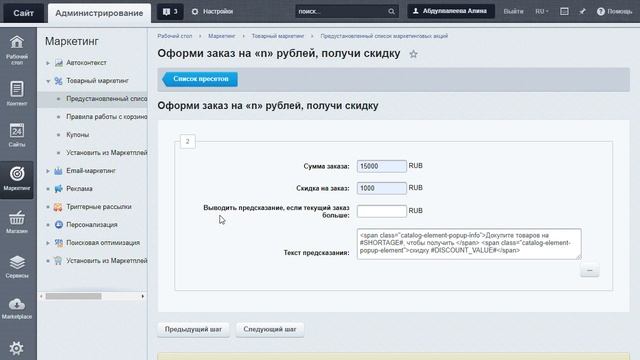This screenshot has width=640, height=360.
Task: Open the Сервисы layers sidebar icon
Action: point(17,262)
